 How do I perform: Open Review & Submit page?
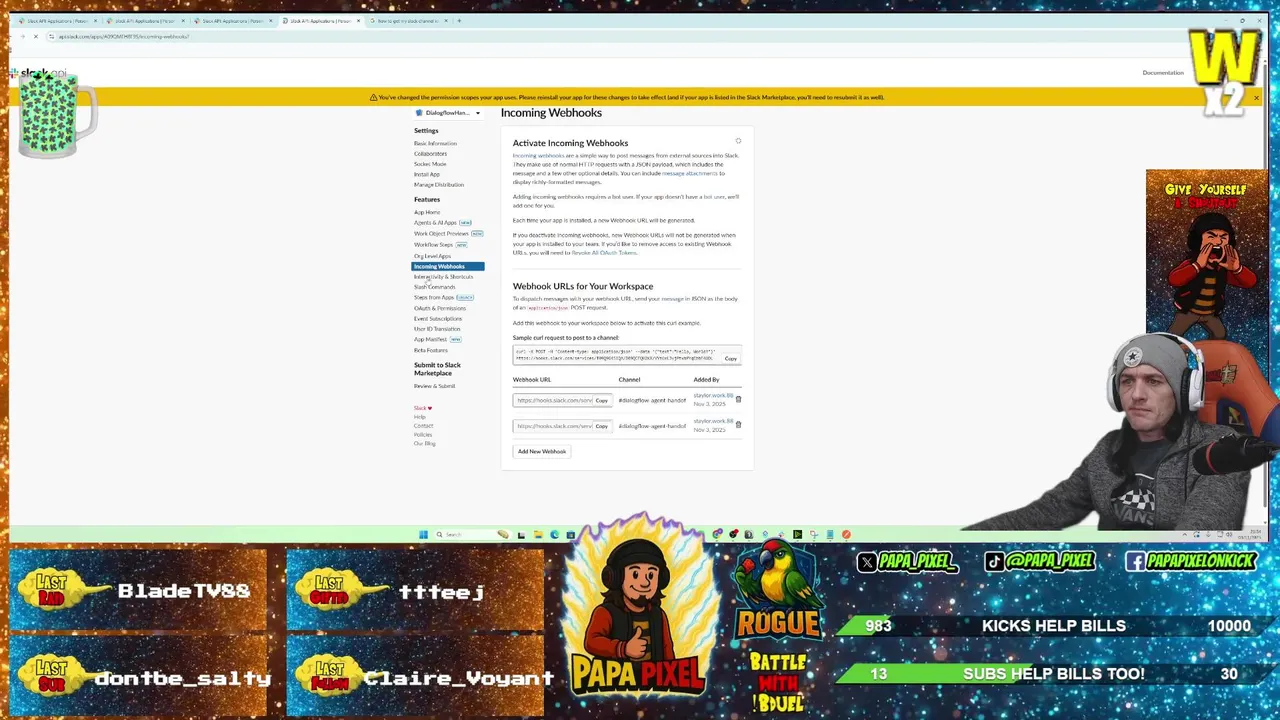pos(434,386)
